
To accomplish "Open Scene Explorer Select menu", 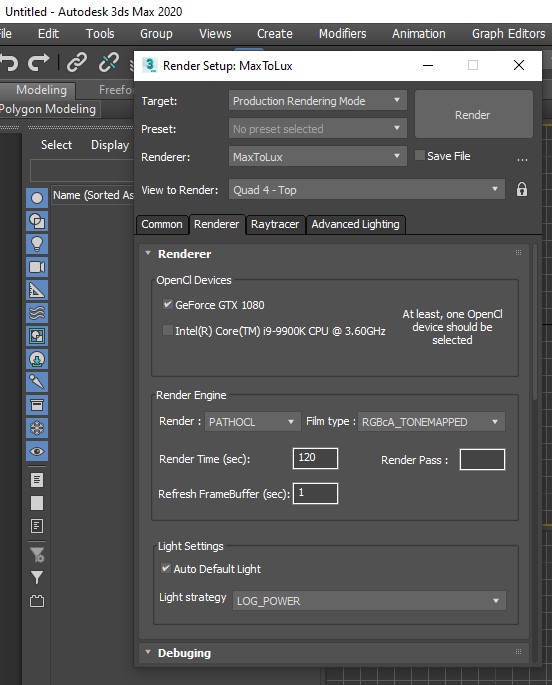I will pos(56,145).
